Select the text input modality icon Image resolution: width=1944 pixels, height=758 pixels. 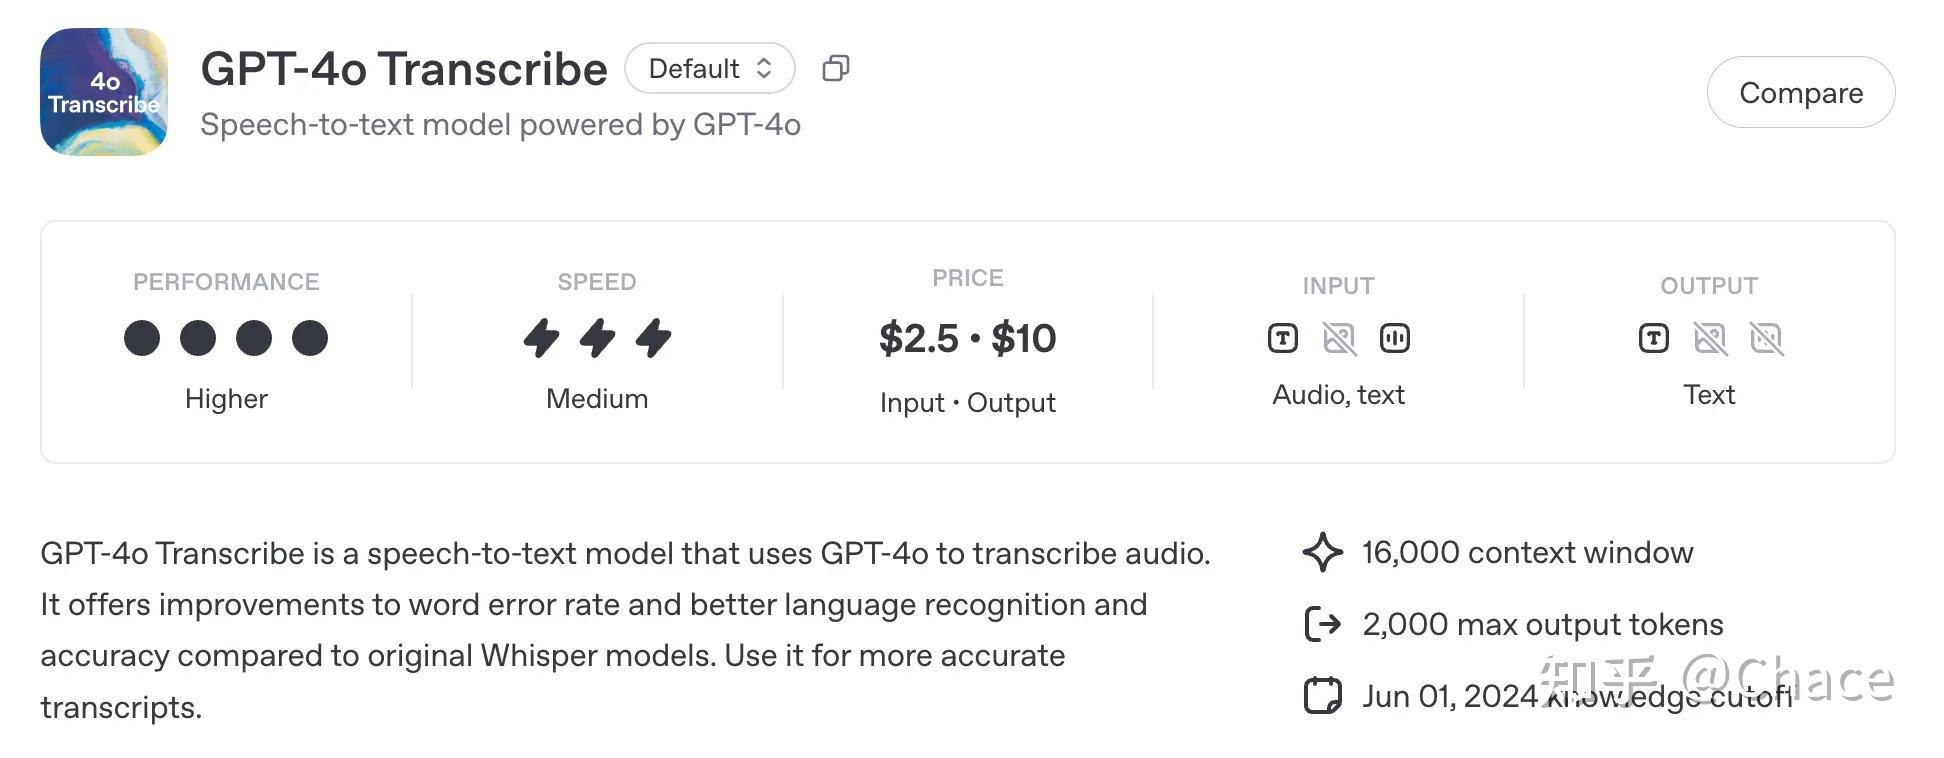click(x=1283, y=338)
